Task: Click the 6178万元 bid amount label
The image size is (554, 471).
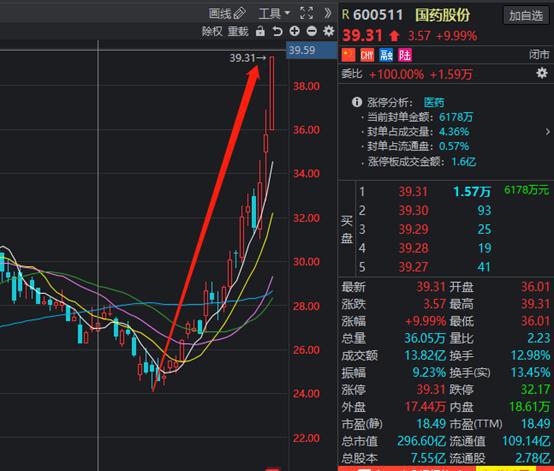Action: pyautogui.click(x=526, y=190)
